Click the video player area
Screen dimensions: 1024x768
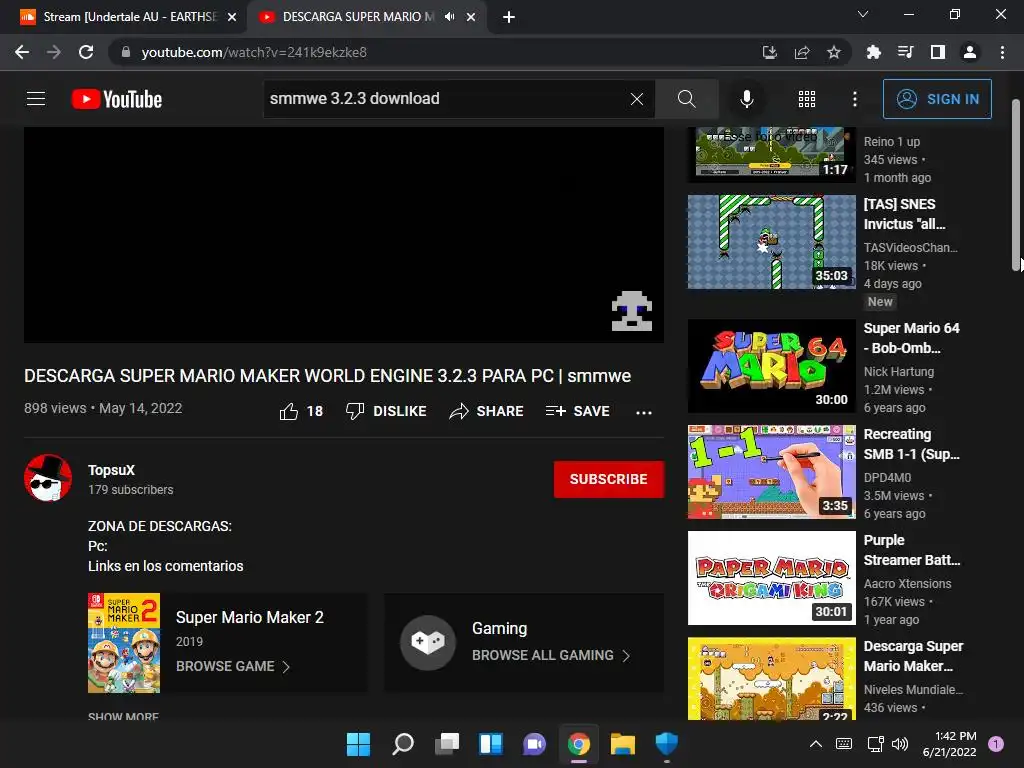344,234
